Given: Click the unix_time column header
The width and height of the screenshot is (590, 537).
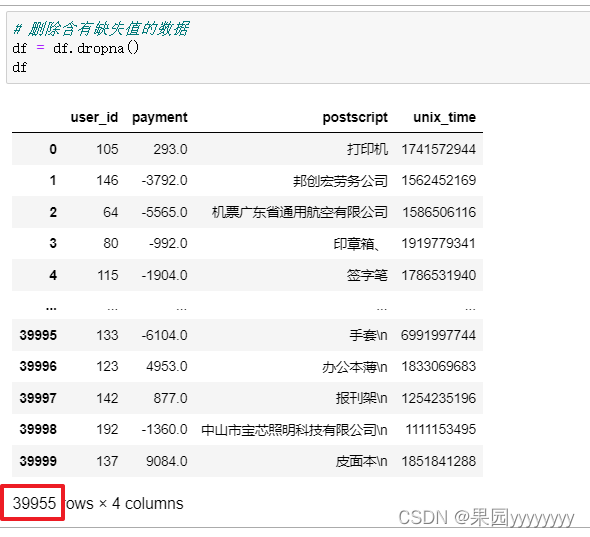Looking at the screenshot, I should click(x=444, y=117).
